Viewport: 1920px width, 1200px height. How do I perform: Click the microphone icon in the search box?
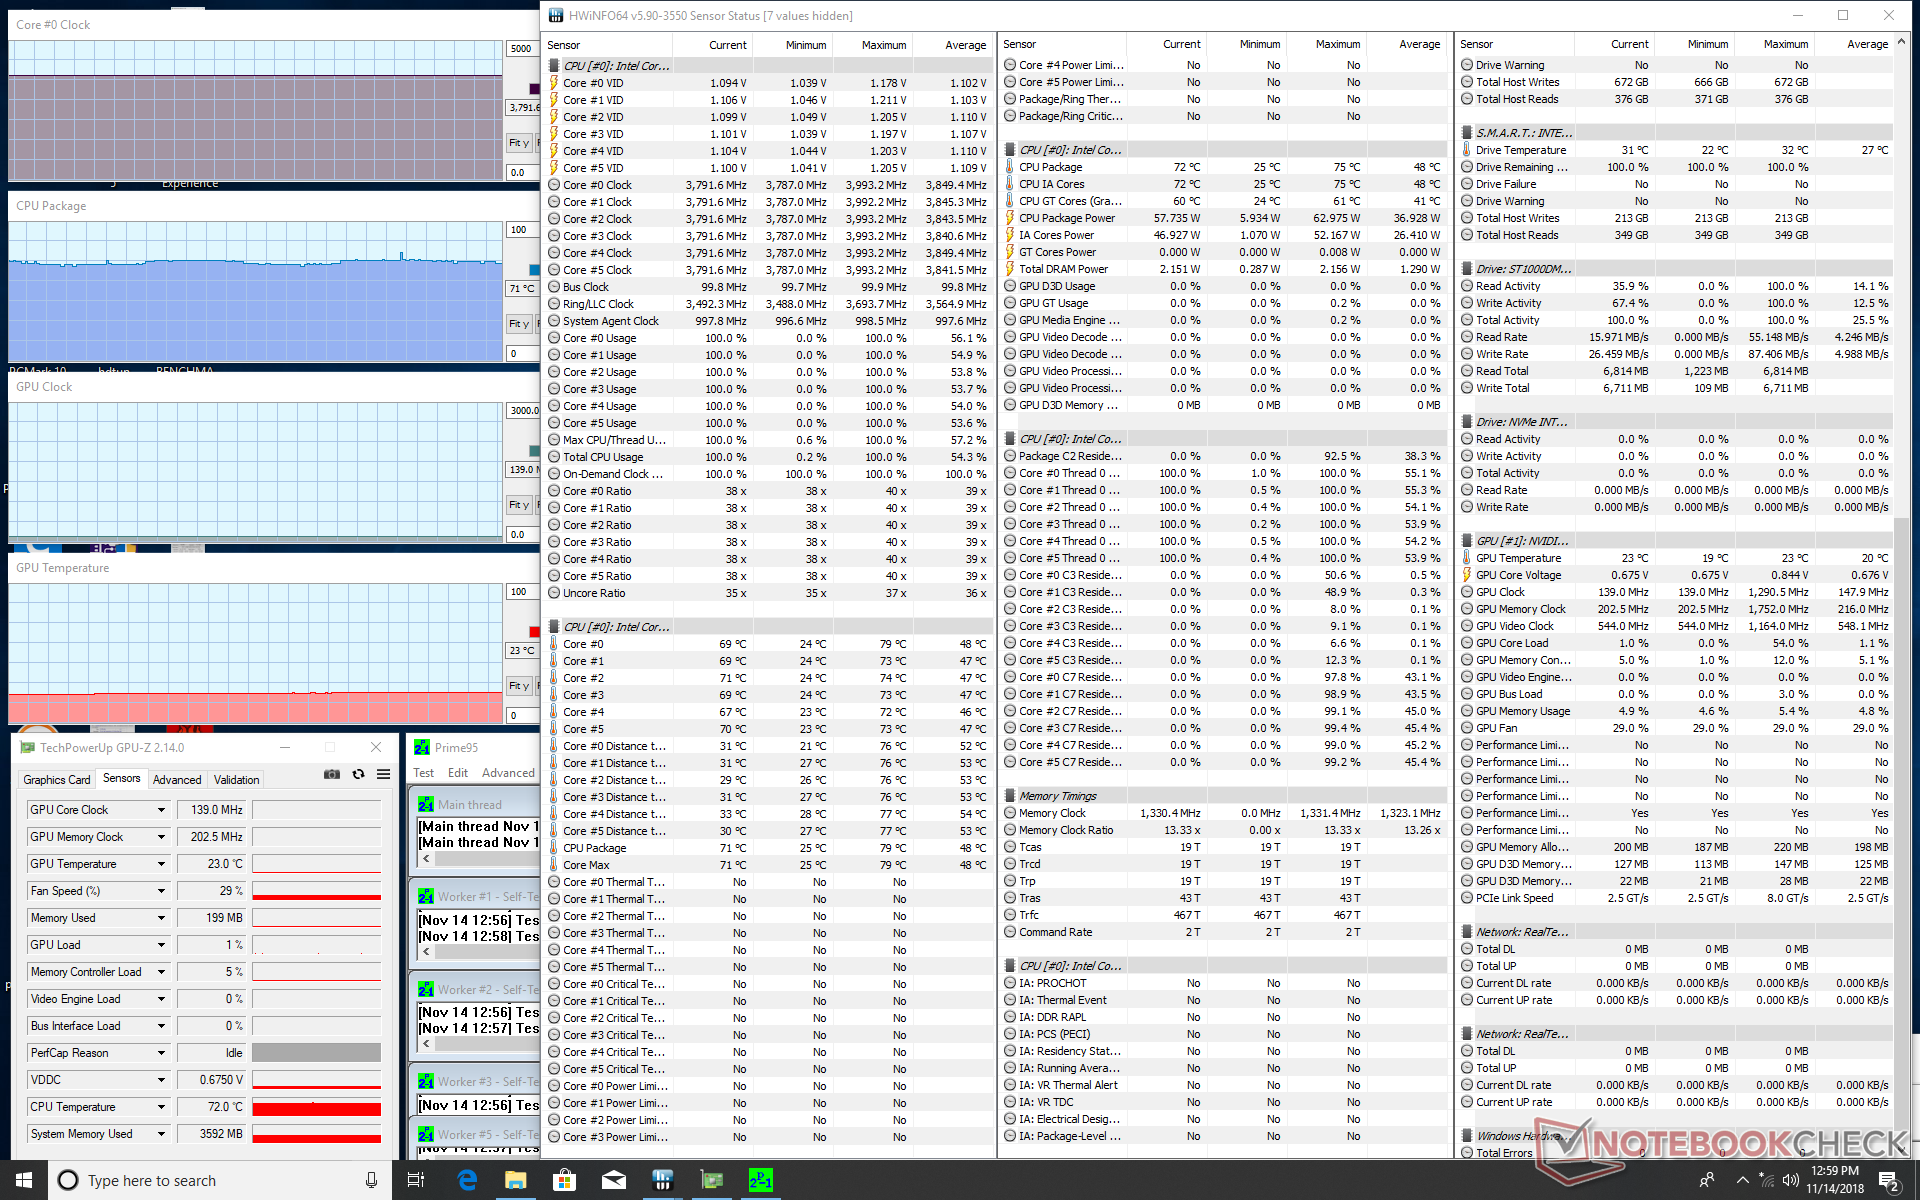click(371, 1180)
